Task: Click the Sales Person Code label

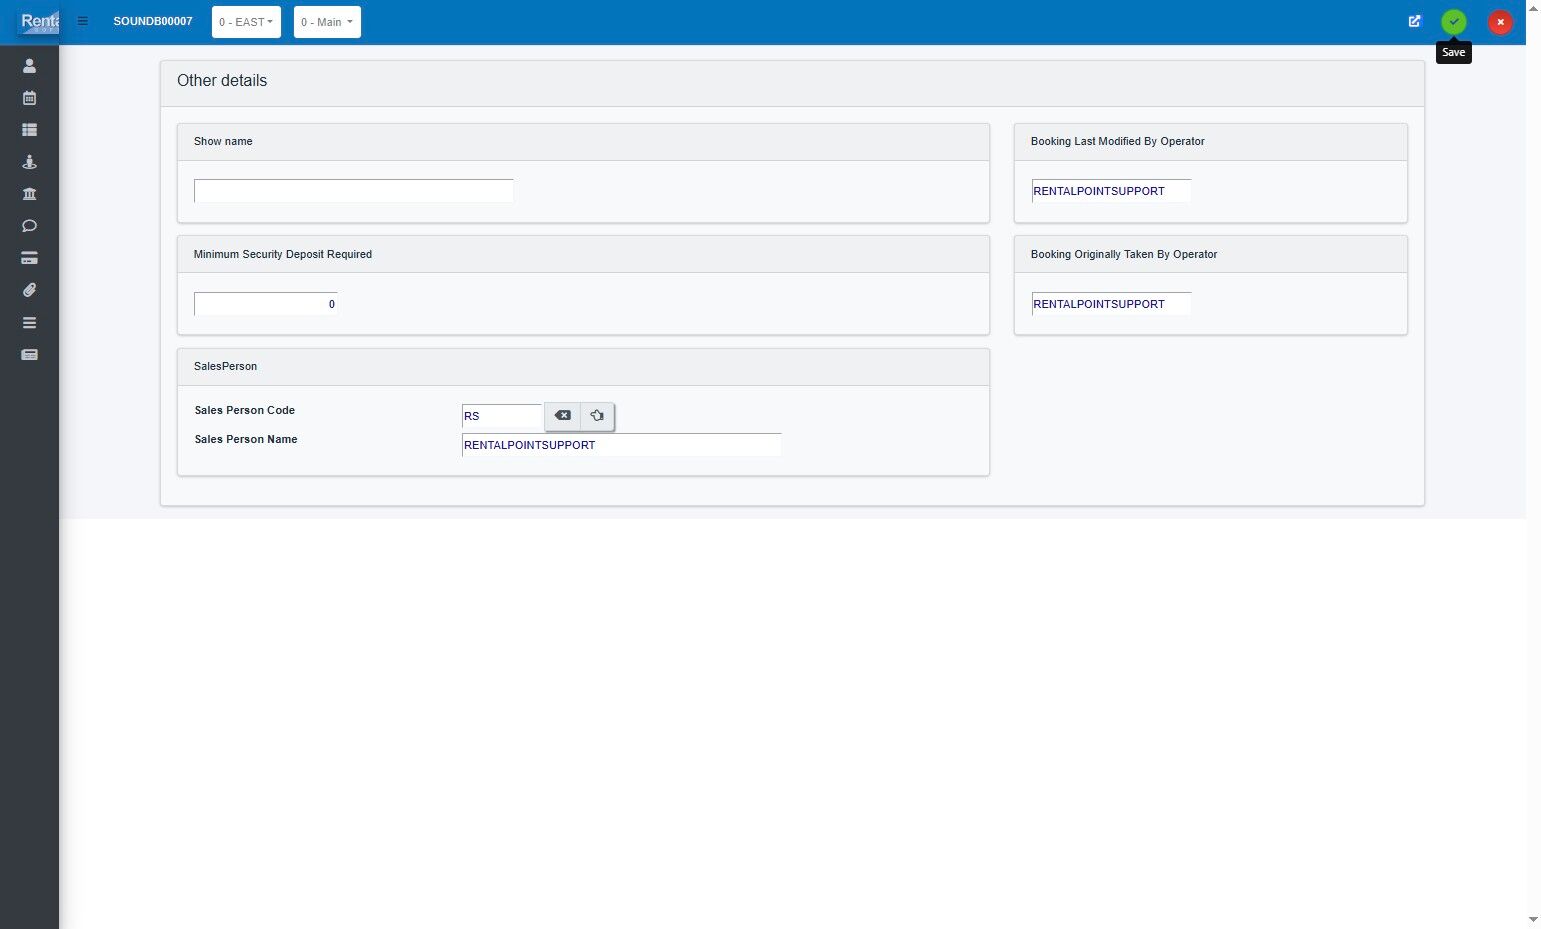Action: pos(245,411)
